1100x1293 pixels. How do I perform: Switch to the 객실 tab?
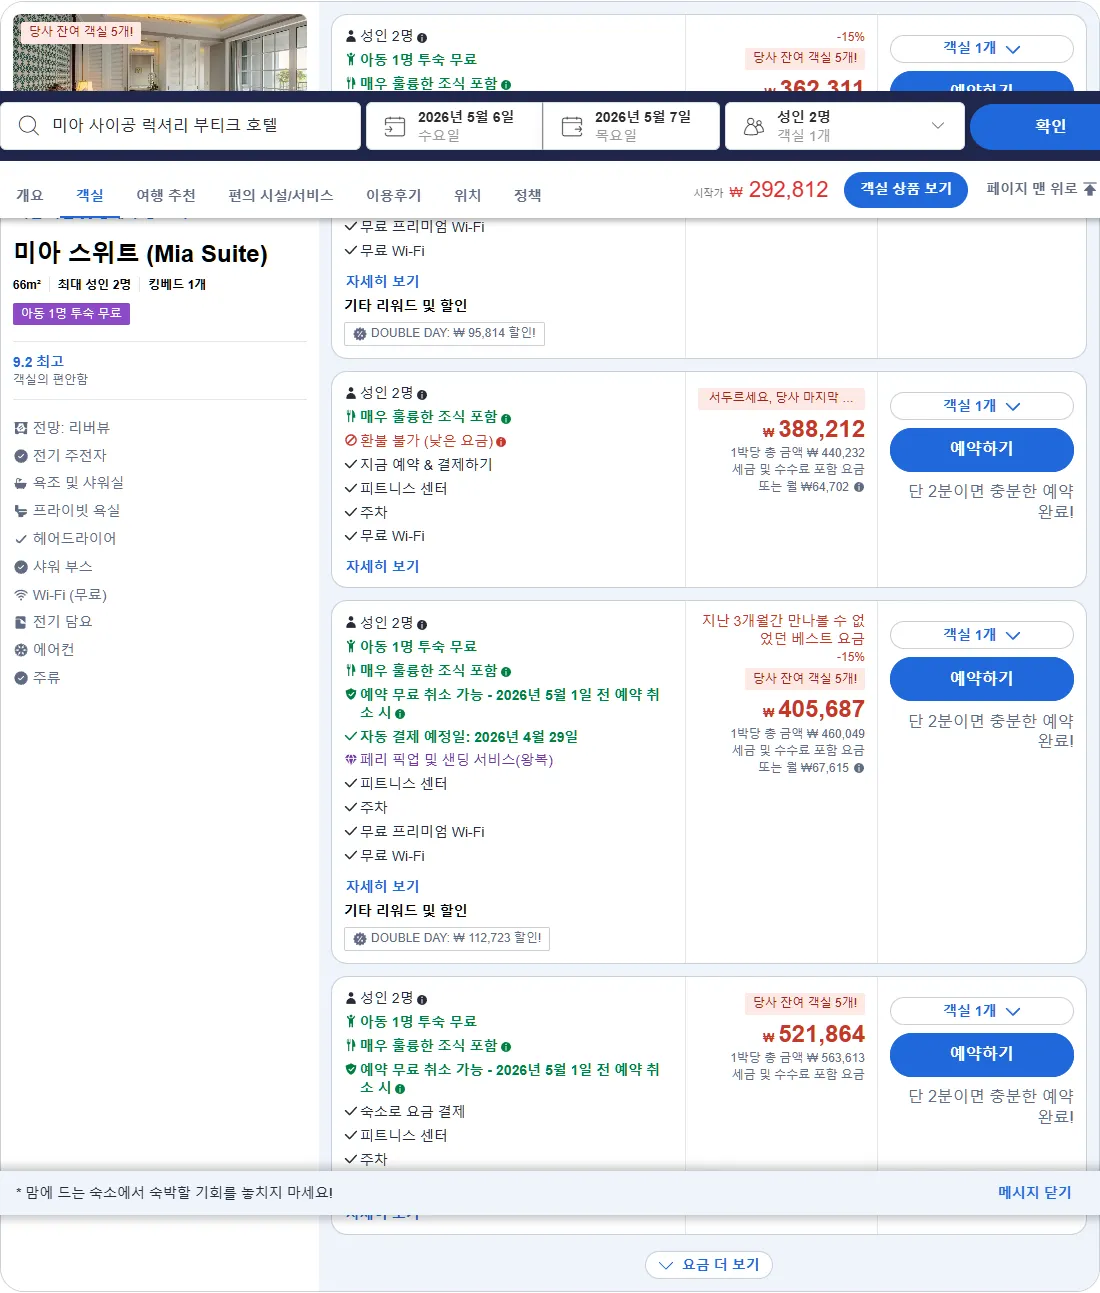(x=90, y=195)
